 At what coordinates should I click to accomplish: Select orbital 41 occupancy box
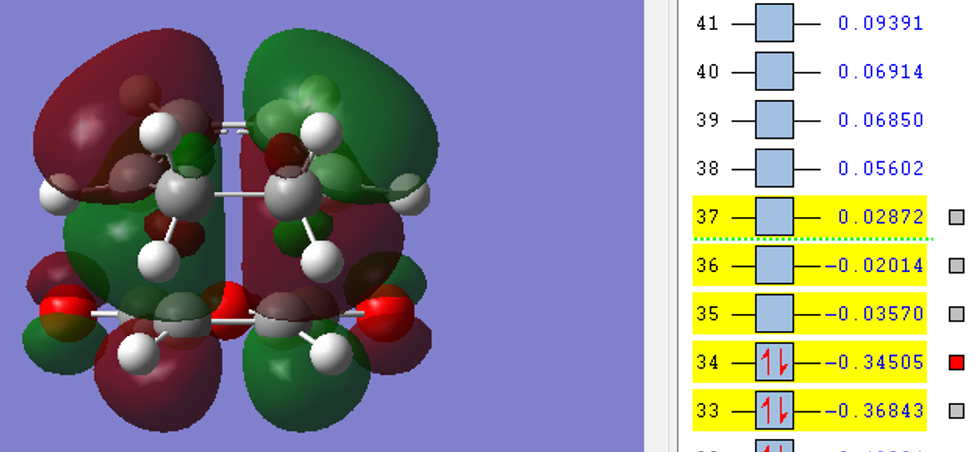(774, 23)
